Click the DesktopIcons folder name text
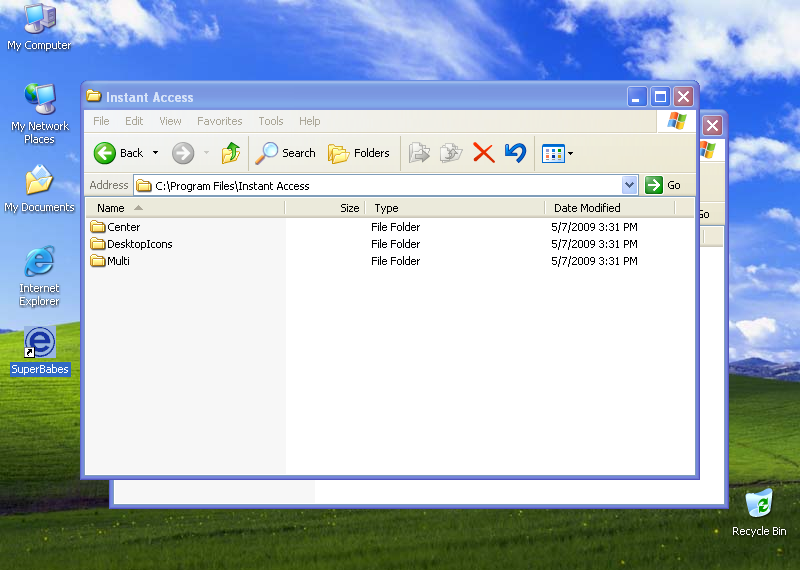The width and height of the screenshot is (800, 570). pyautogui.click(x=140, y=244)
